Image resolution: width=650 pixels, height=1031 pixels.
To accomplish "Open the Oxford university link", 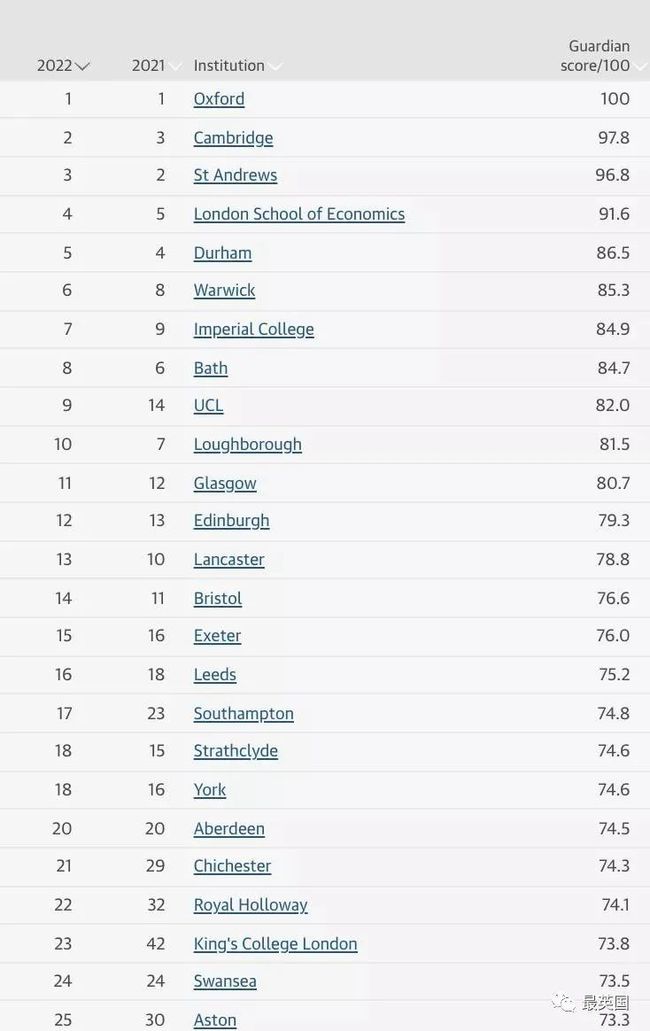I will [219, 99].
